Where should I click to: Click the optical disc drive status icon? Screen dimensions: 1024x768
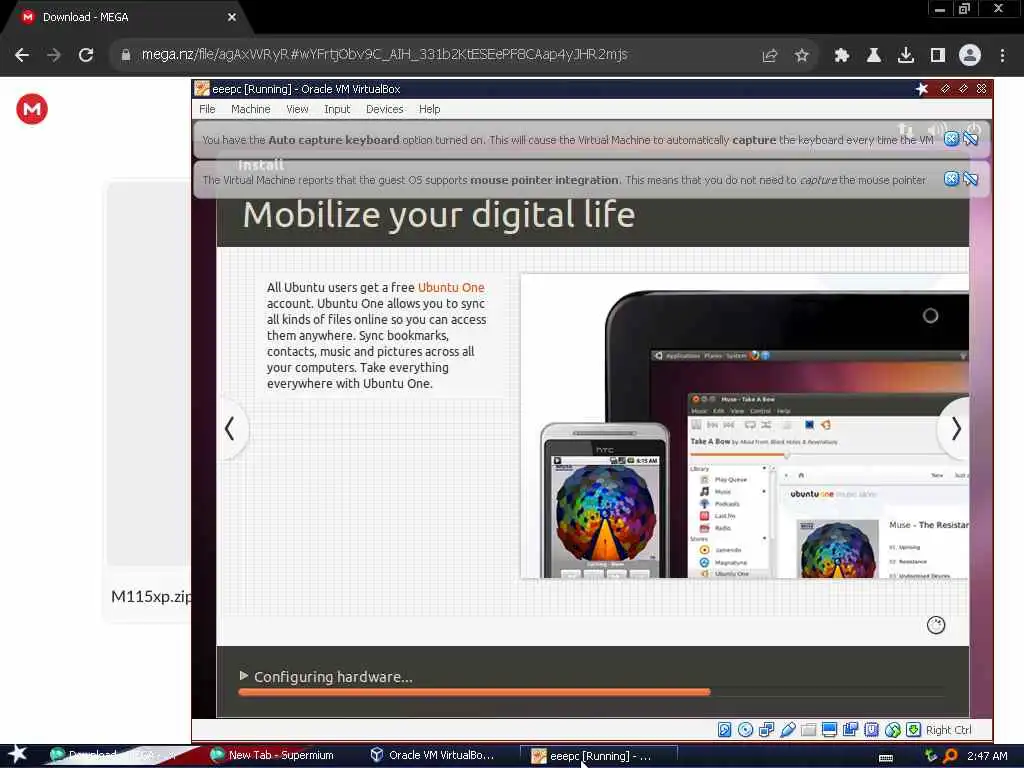click(745, 729)
